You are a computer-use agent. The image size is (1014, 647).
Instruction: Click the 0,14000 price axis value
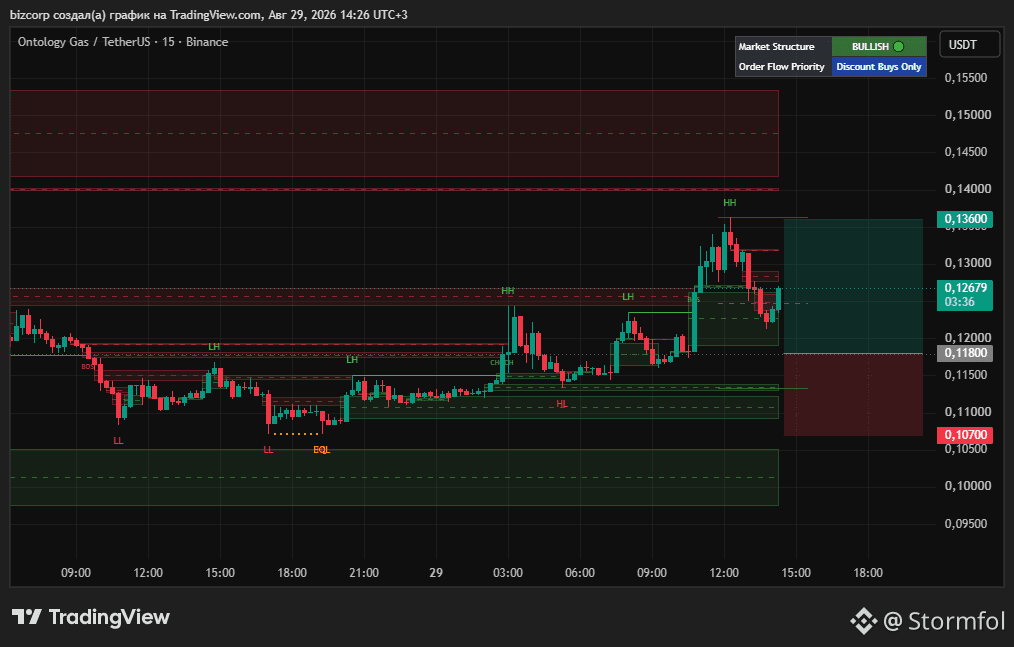click(967, 188)
